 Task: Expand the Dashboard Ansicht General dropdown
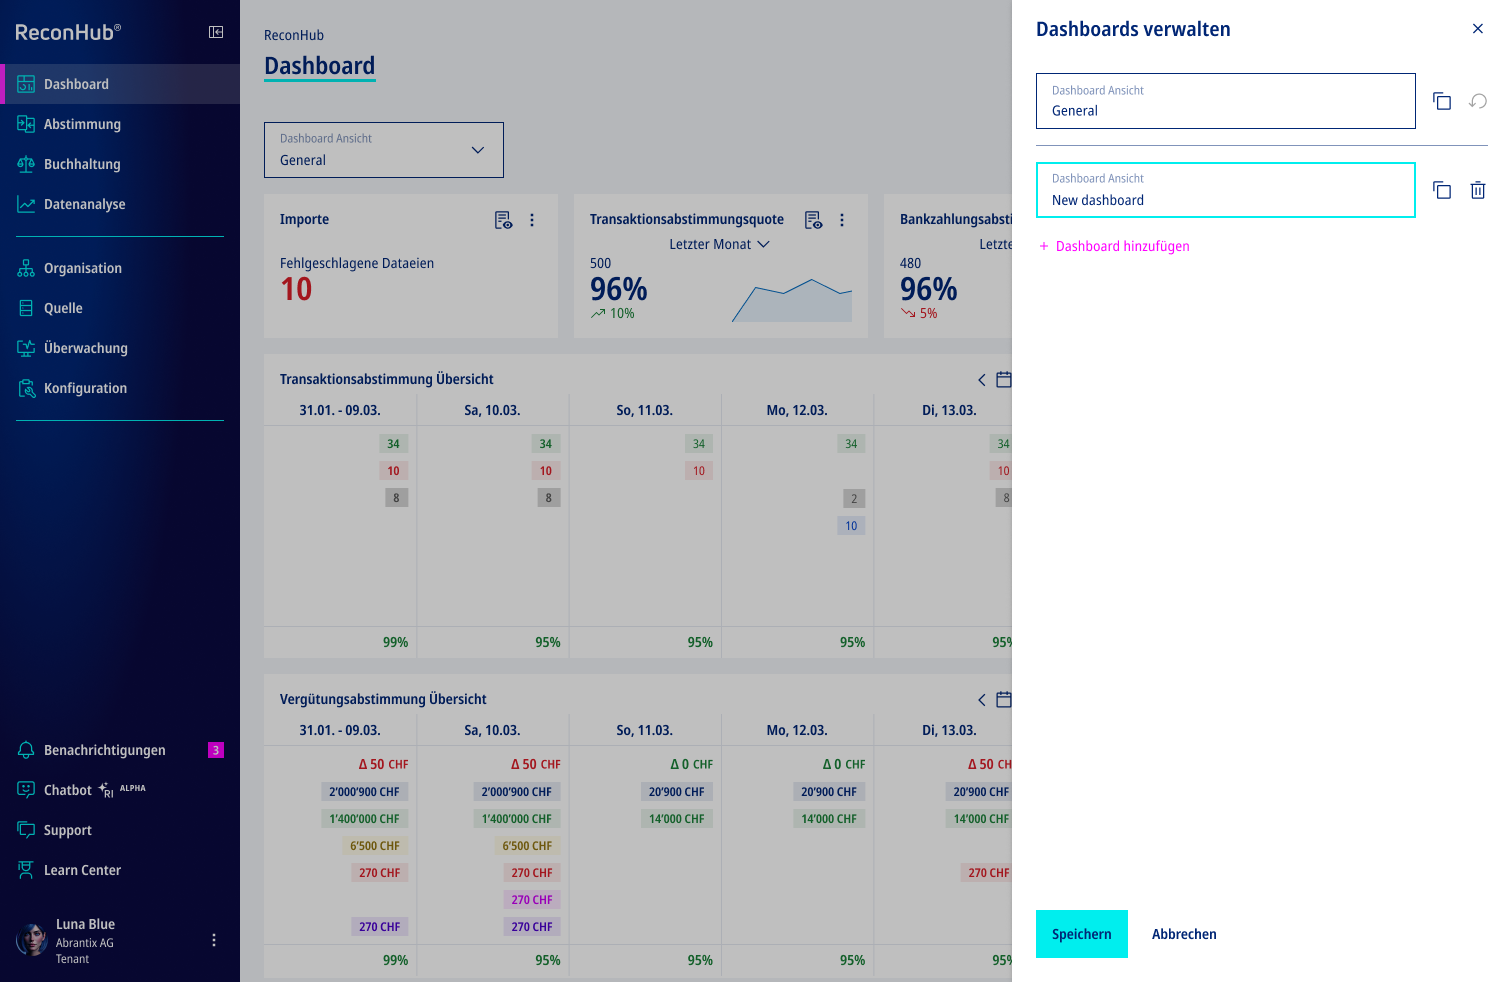(384, 150)
